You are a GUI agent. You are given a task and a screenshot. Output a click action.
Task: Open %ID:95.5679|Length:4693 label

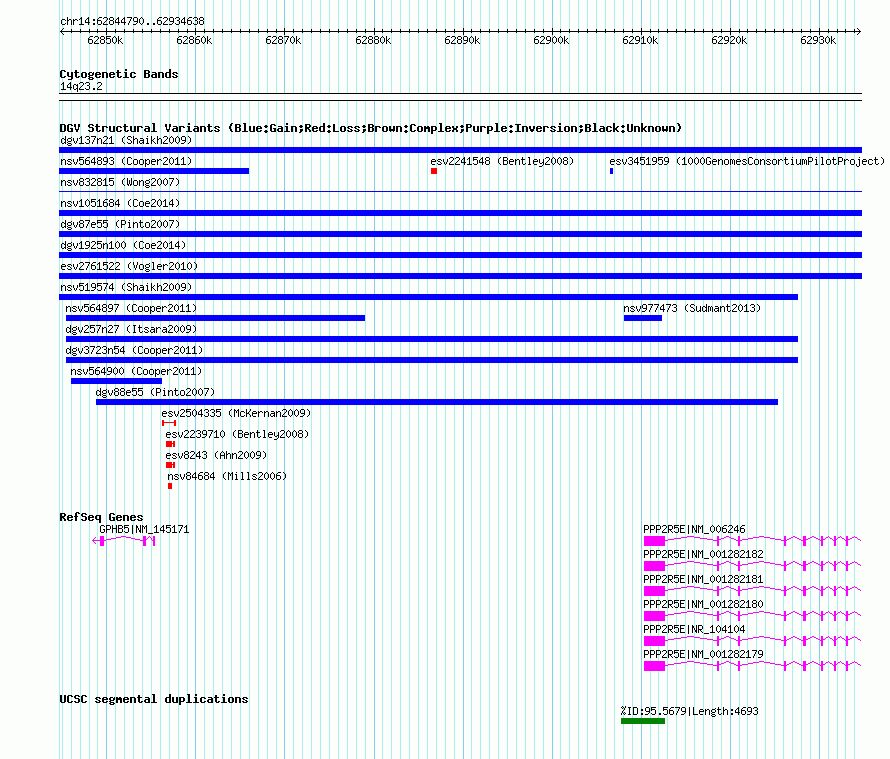click(689, 711)
